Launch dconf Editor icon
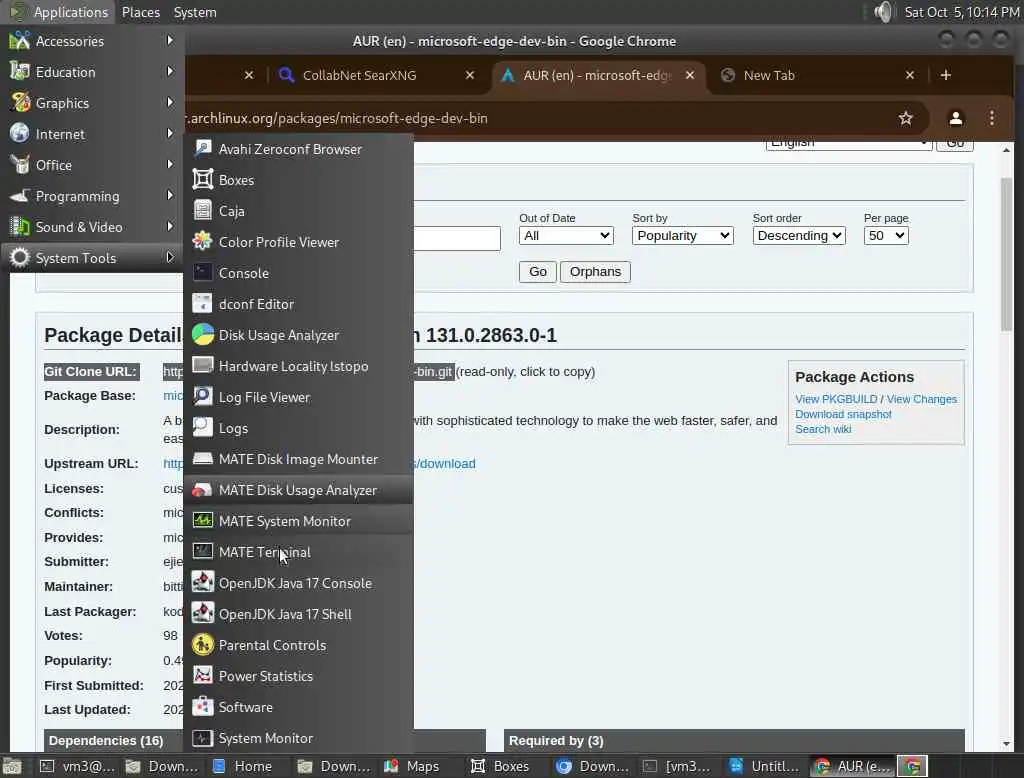Viewport: 1024px width, 778px height. (202, 304)
